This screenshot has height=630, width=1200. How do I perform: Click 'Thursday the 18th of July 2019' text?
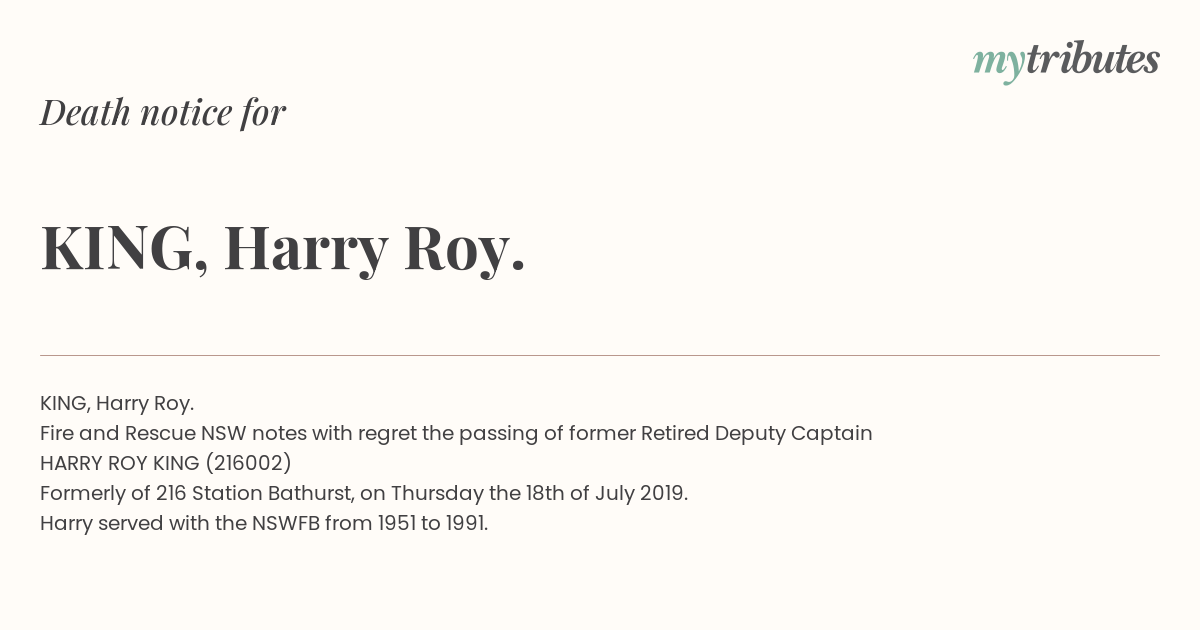click(x=539, y=493)
